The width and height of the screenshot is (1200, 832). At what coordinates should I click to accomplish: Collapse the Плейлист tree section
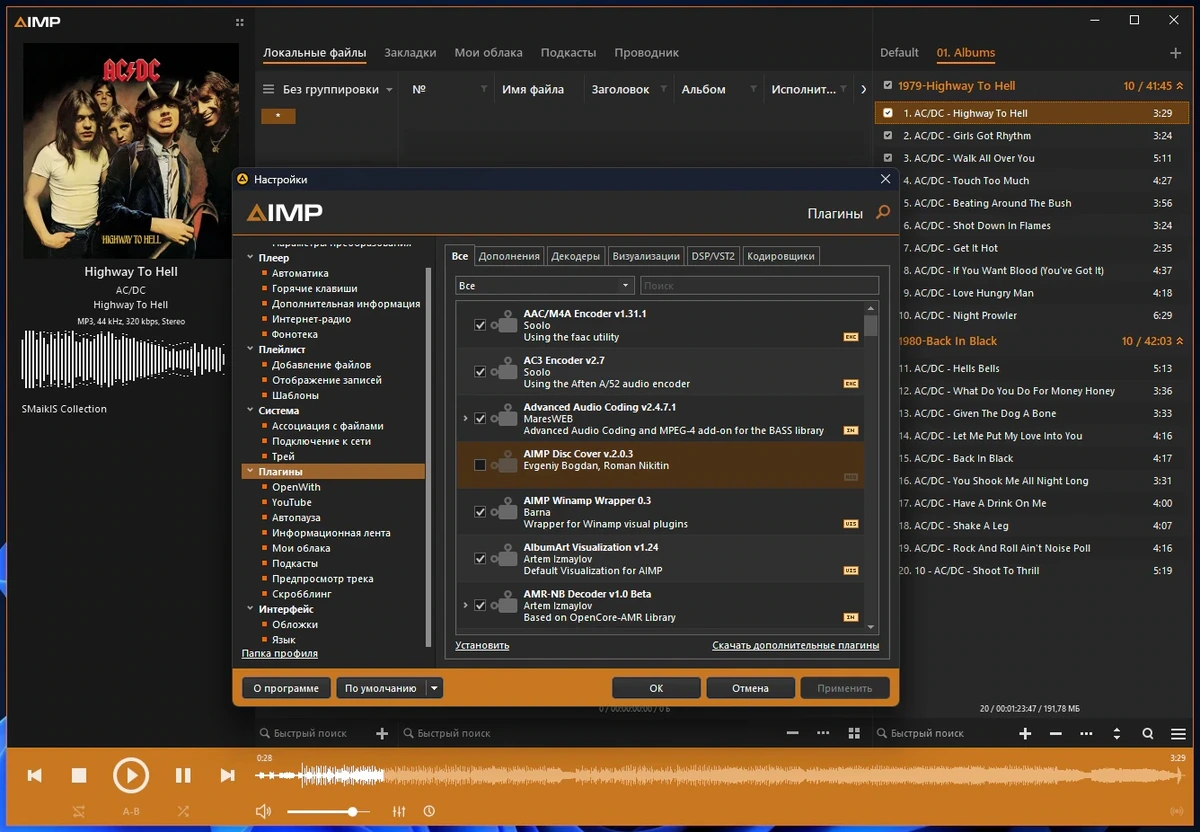point(250,350)
